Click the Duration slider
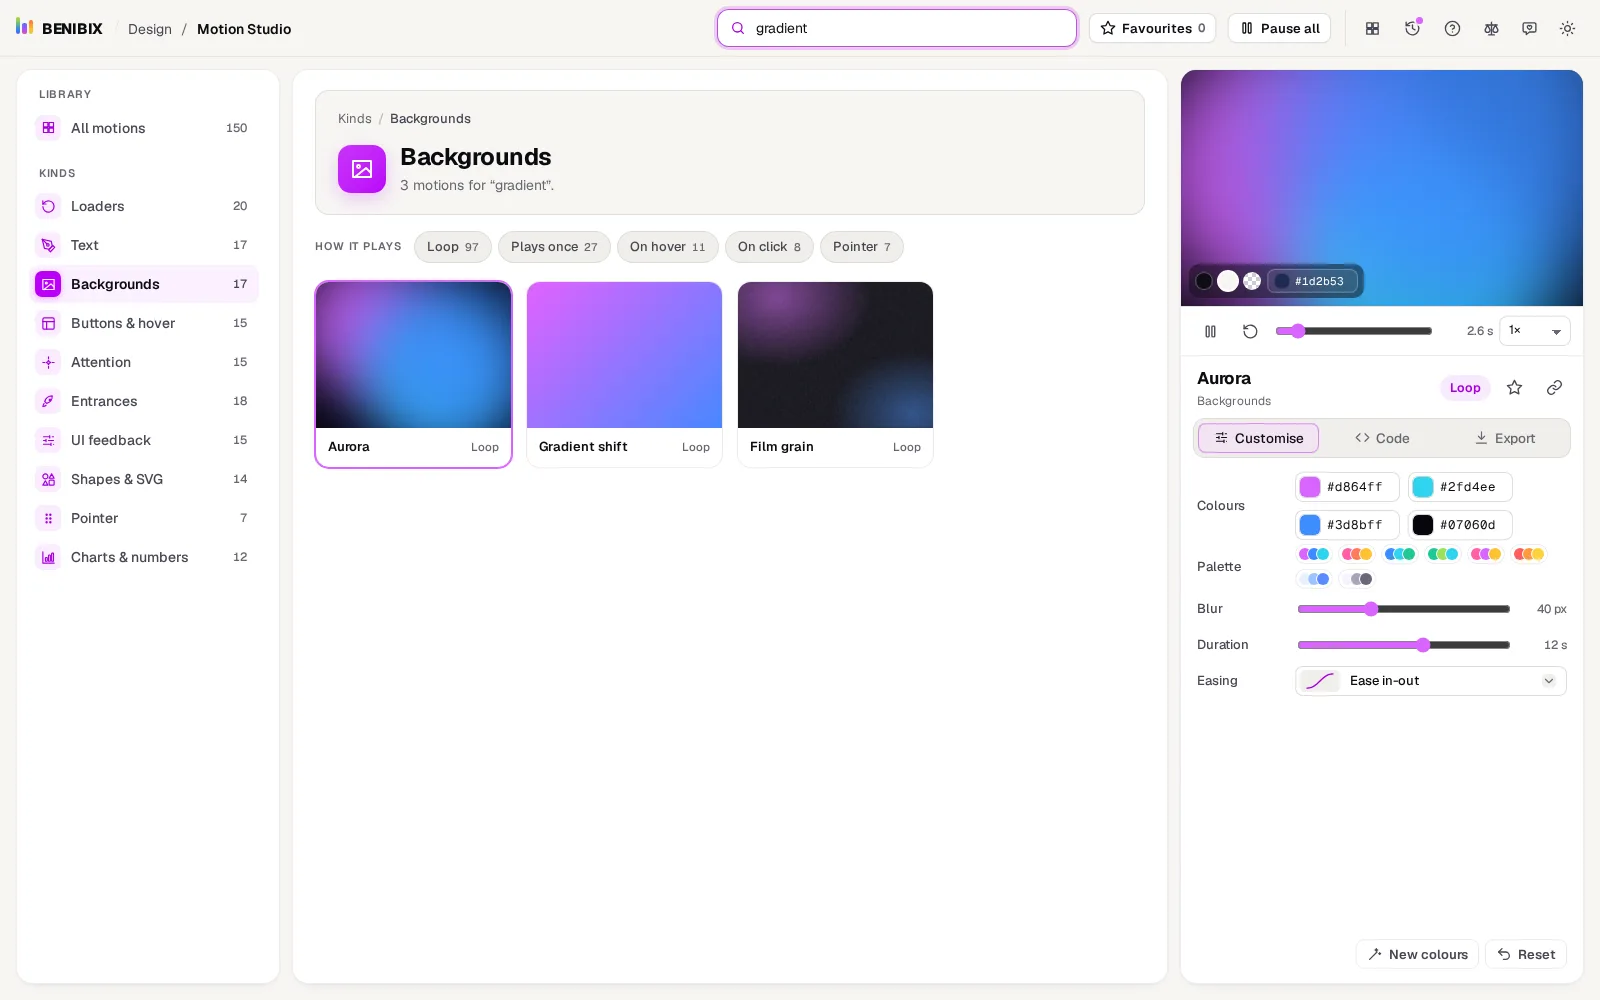The height and width of the screenshot is (1000, 1600). [1403, 645]
